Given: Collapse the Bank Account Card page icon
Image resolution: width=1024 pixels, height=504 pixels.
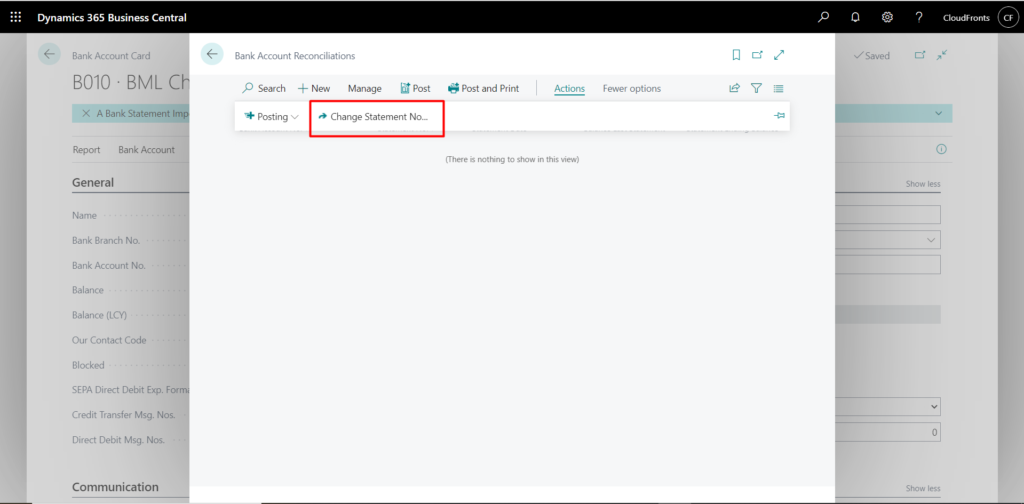Looking at the screenshot, I should point(941,55).
